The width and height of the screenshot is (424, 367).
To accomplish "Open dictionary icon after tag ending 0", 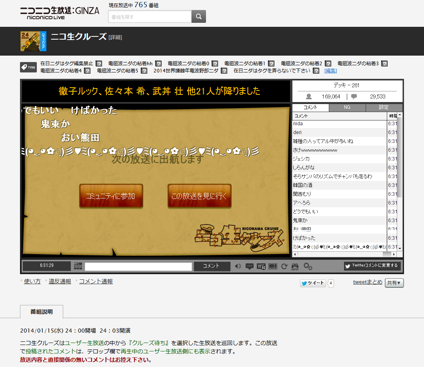I will tap(215, 63).
